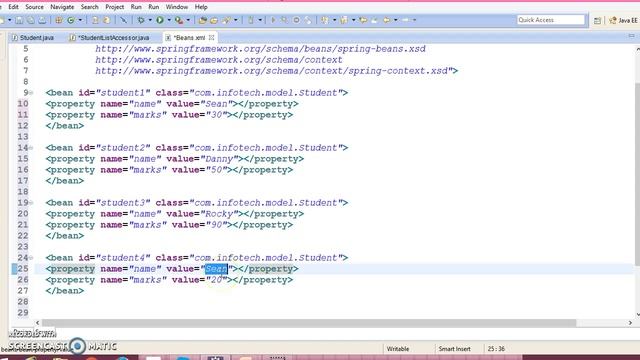Collapse the student1 bean fold marker
The width and height of the screenshot is (640, 360).
(x=31, y=93)
